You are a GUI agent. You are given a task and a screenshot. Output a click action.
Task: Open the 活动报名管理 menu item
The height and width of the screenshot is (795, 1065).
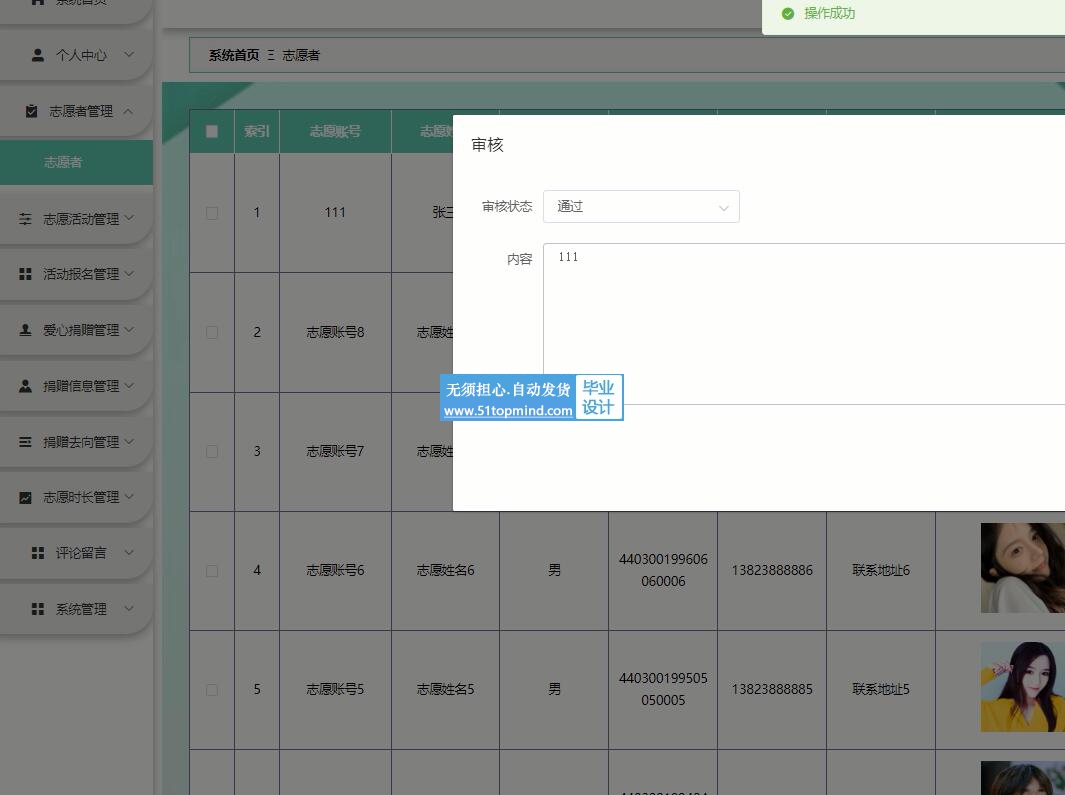pos(76,274)
